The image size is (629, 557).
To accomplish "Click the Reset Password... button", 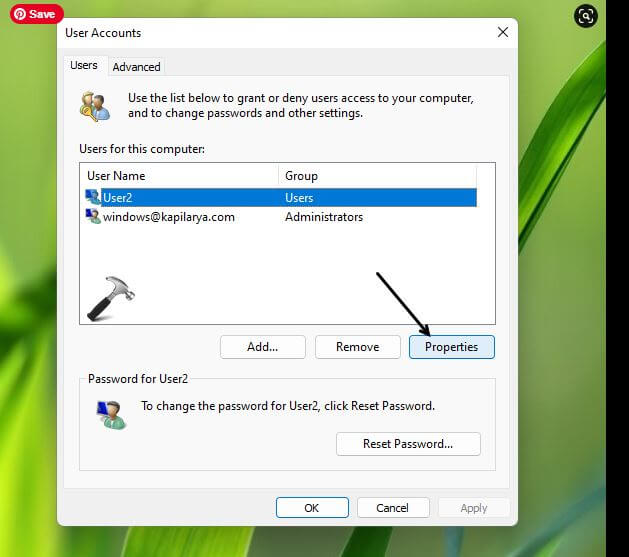I will [x=407, y=444].
